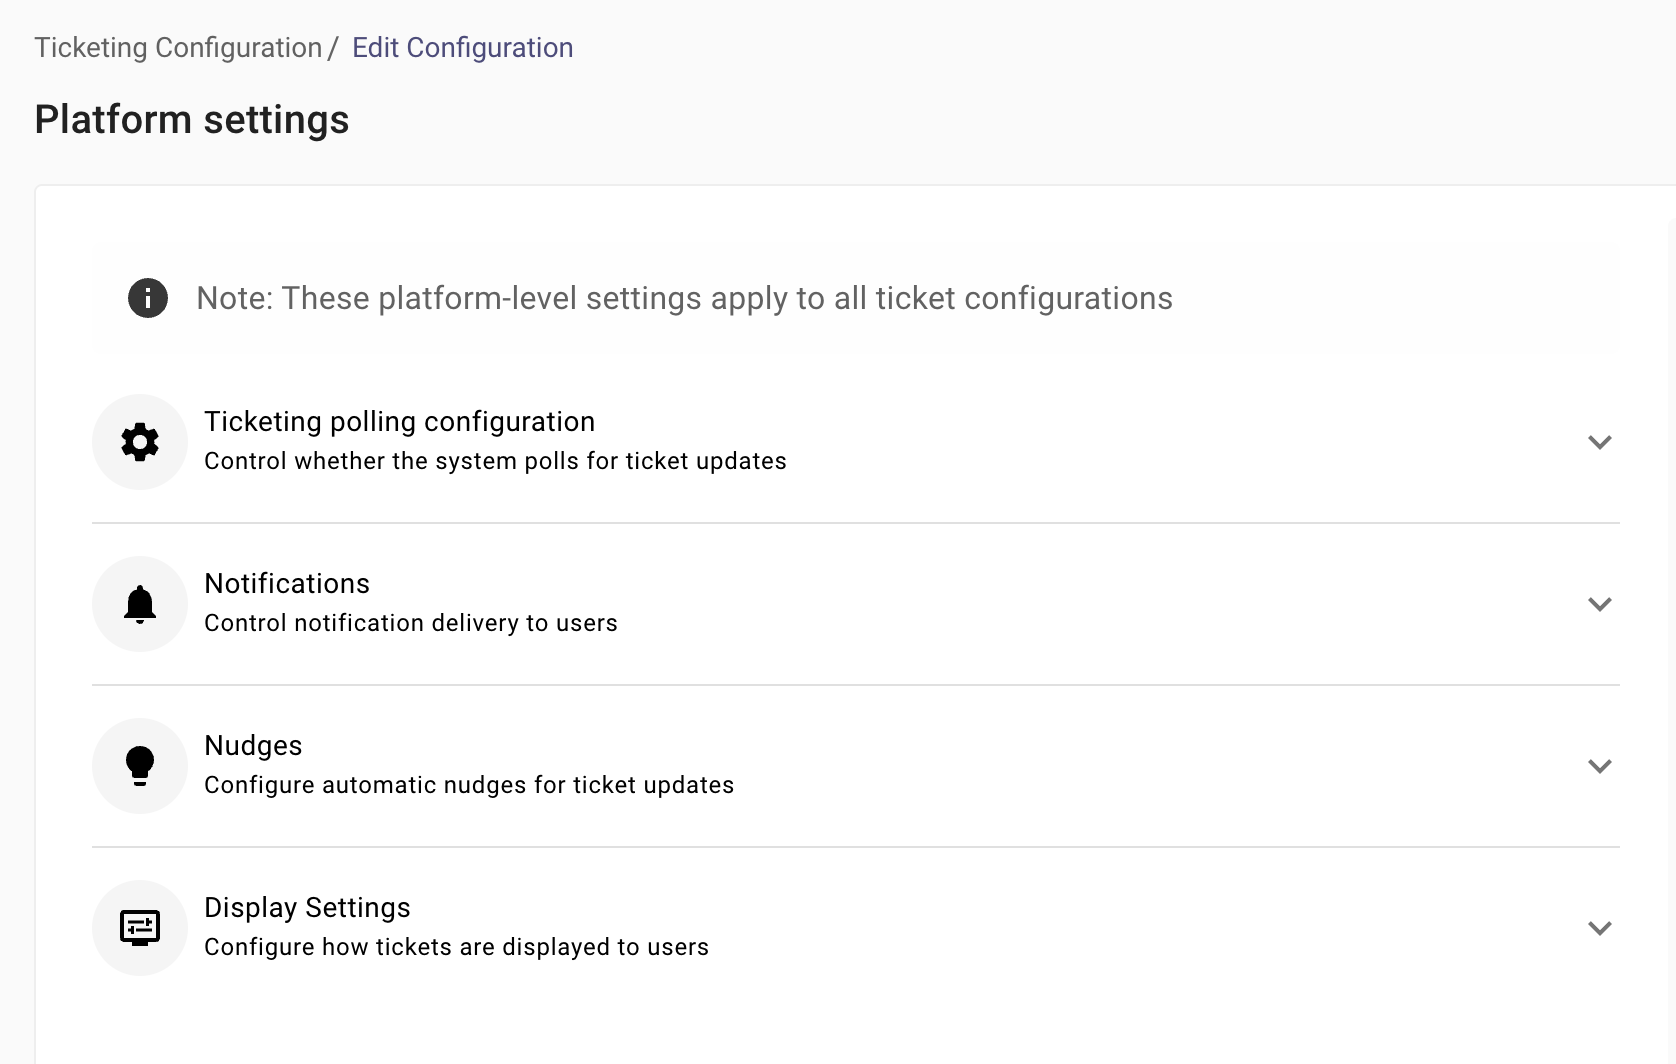Click the info icon next to the note
The image size is (1676, 1064).
coord(148,298)
